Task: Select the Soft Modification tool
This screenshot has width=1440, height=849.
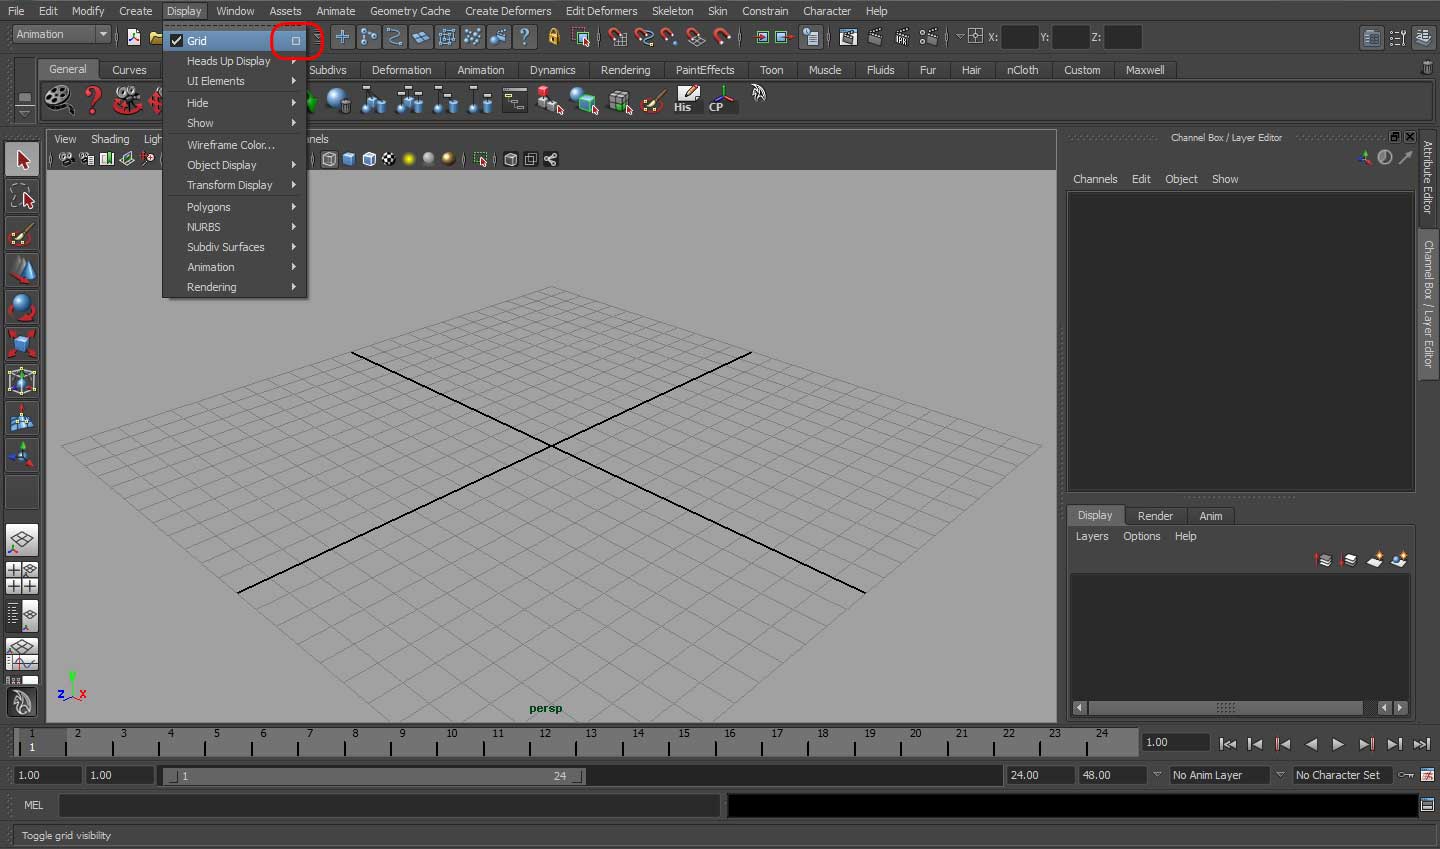Action: (22, 418)
